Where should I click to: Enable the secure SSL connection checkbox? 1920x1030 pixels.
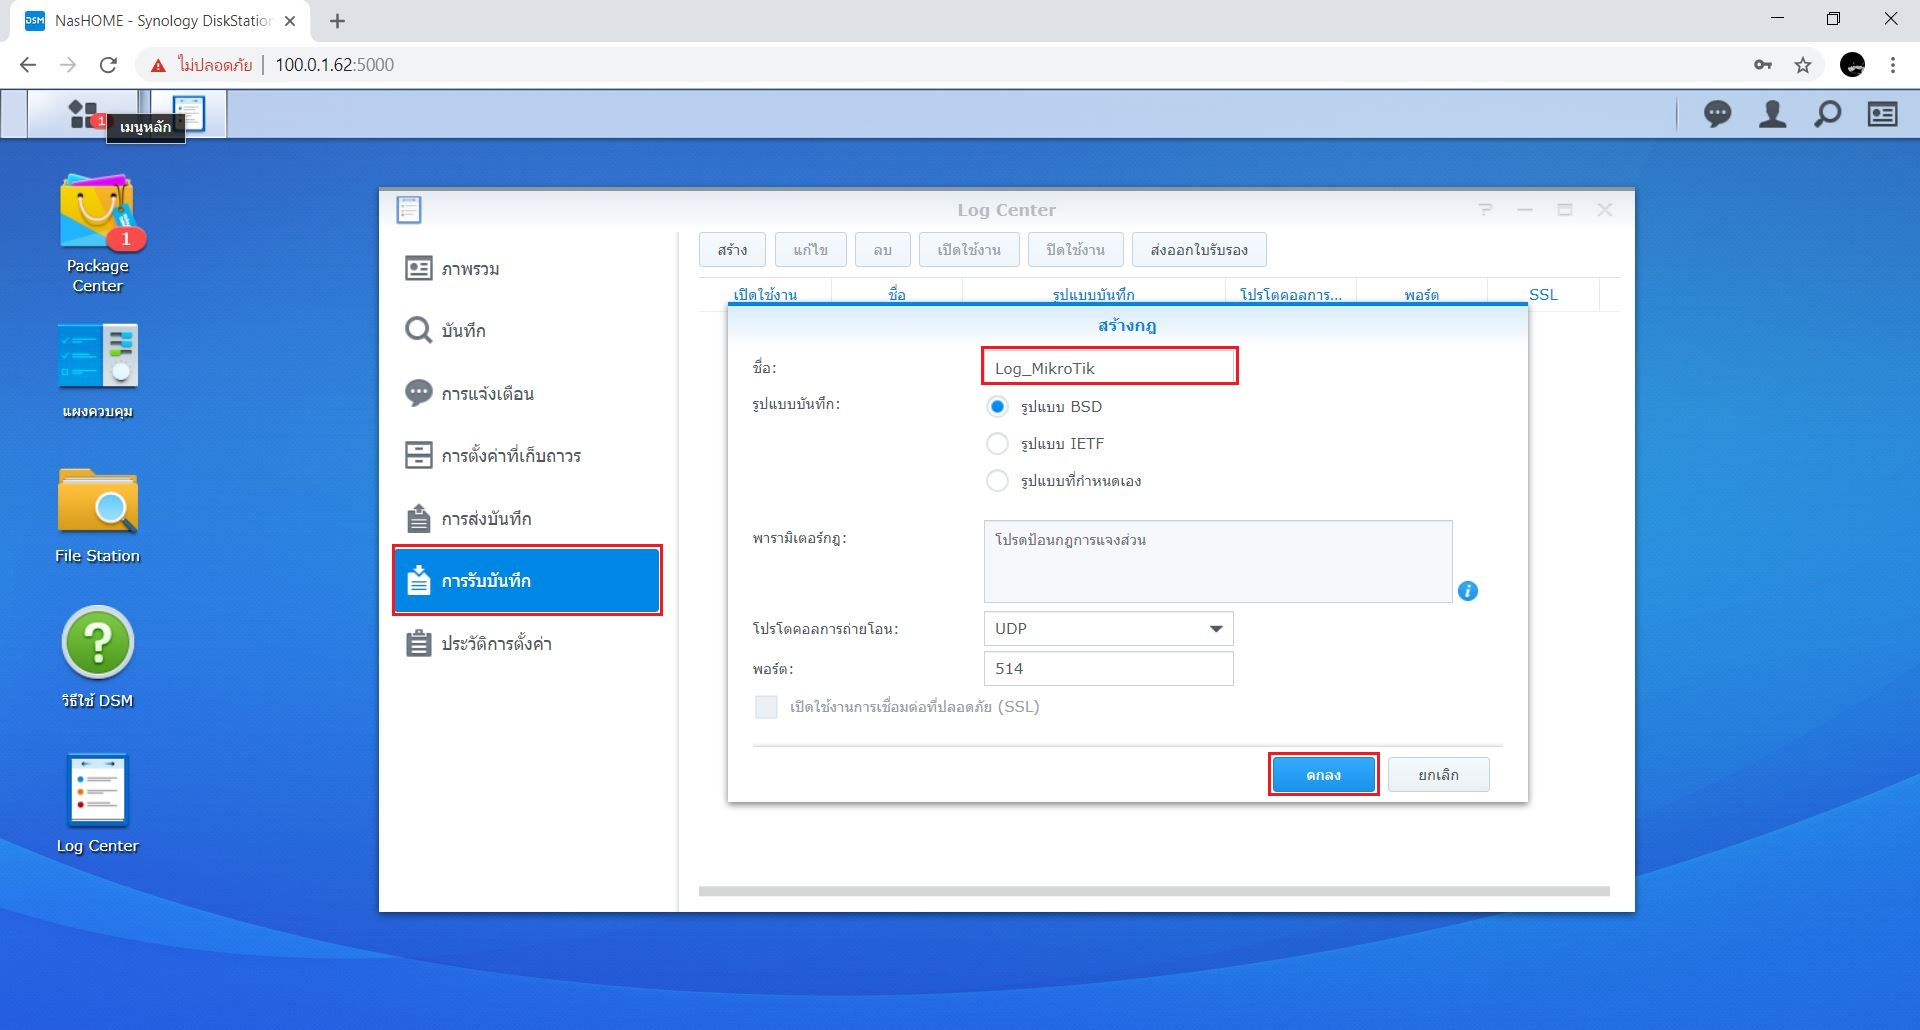coord(766,707)
